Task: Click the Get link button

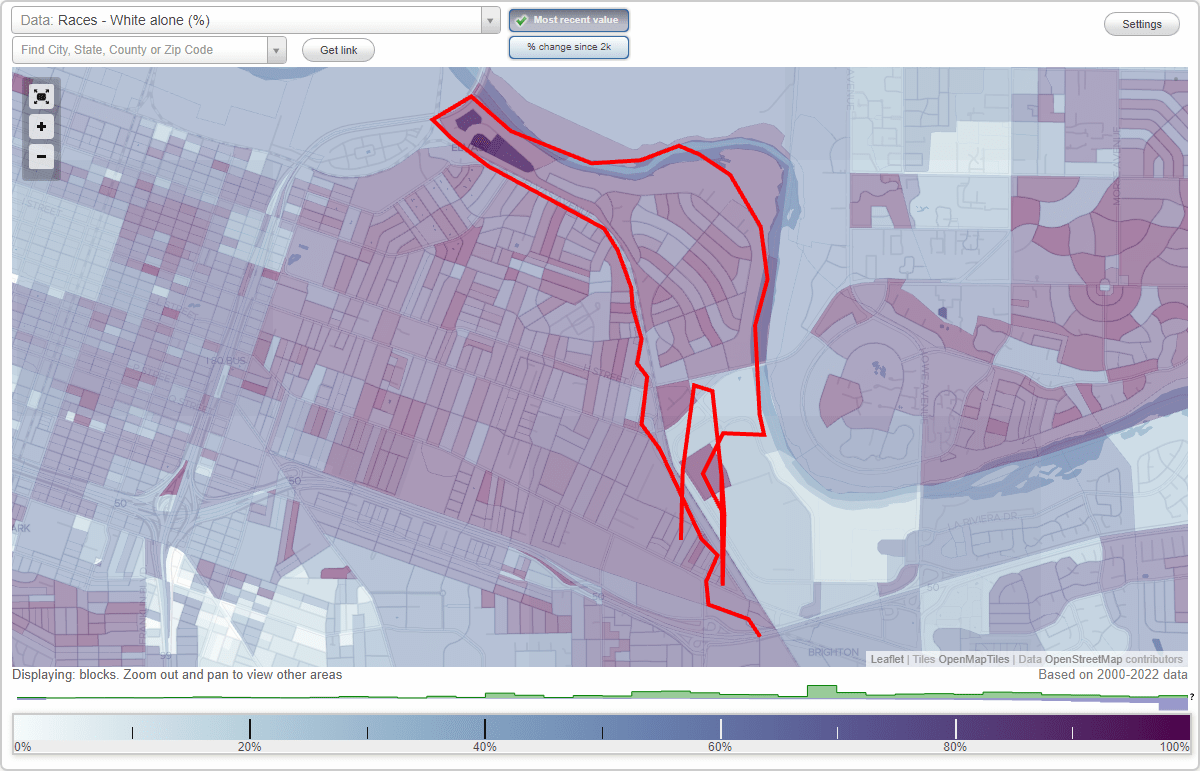Action: [x=338, y=50]
